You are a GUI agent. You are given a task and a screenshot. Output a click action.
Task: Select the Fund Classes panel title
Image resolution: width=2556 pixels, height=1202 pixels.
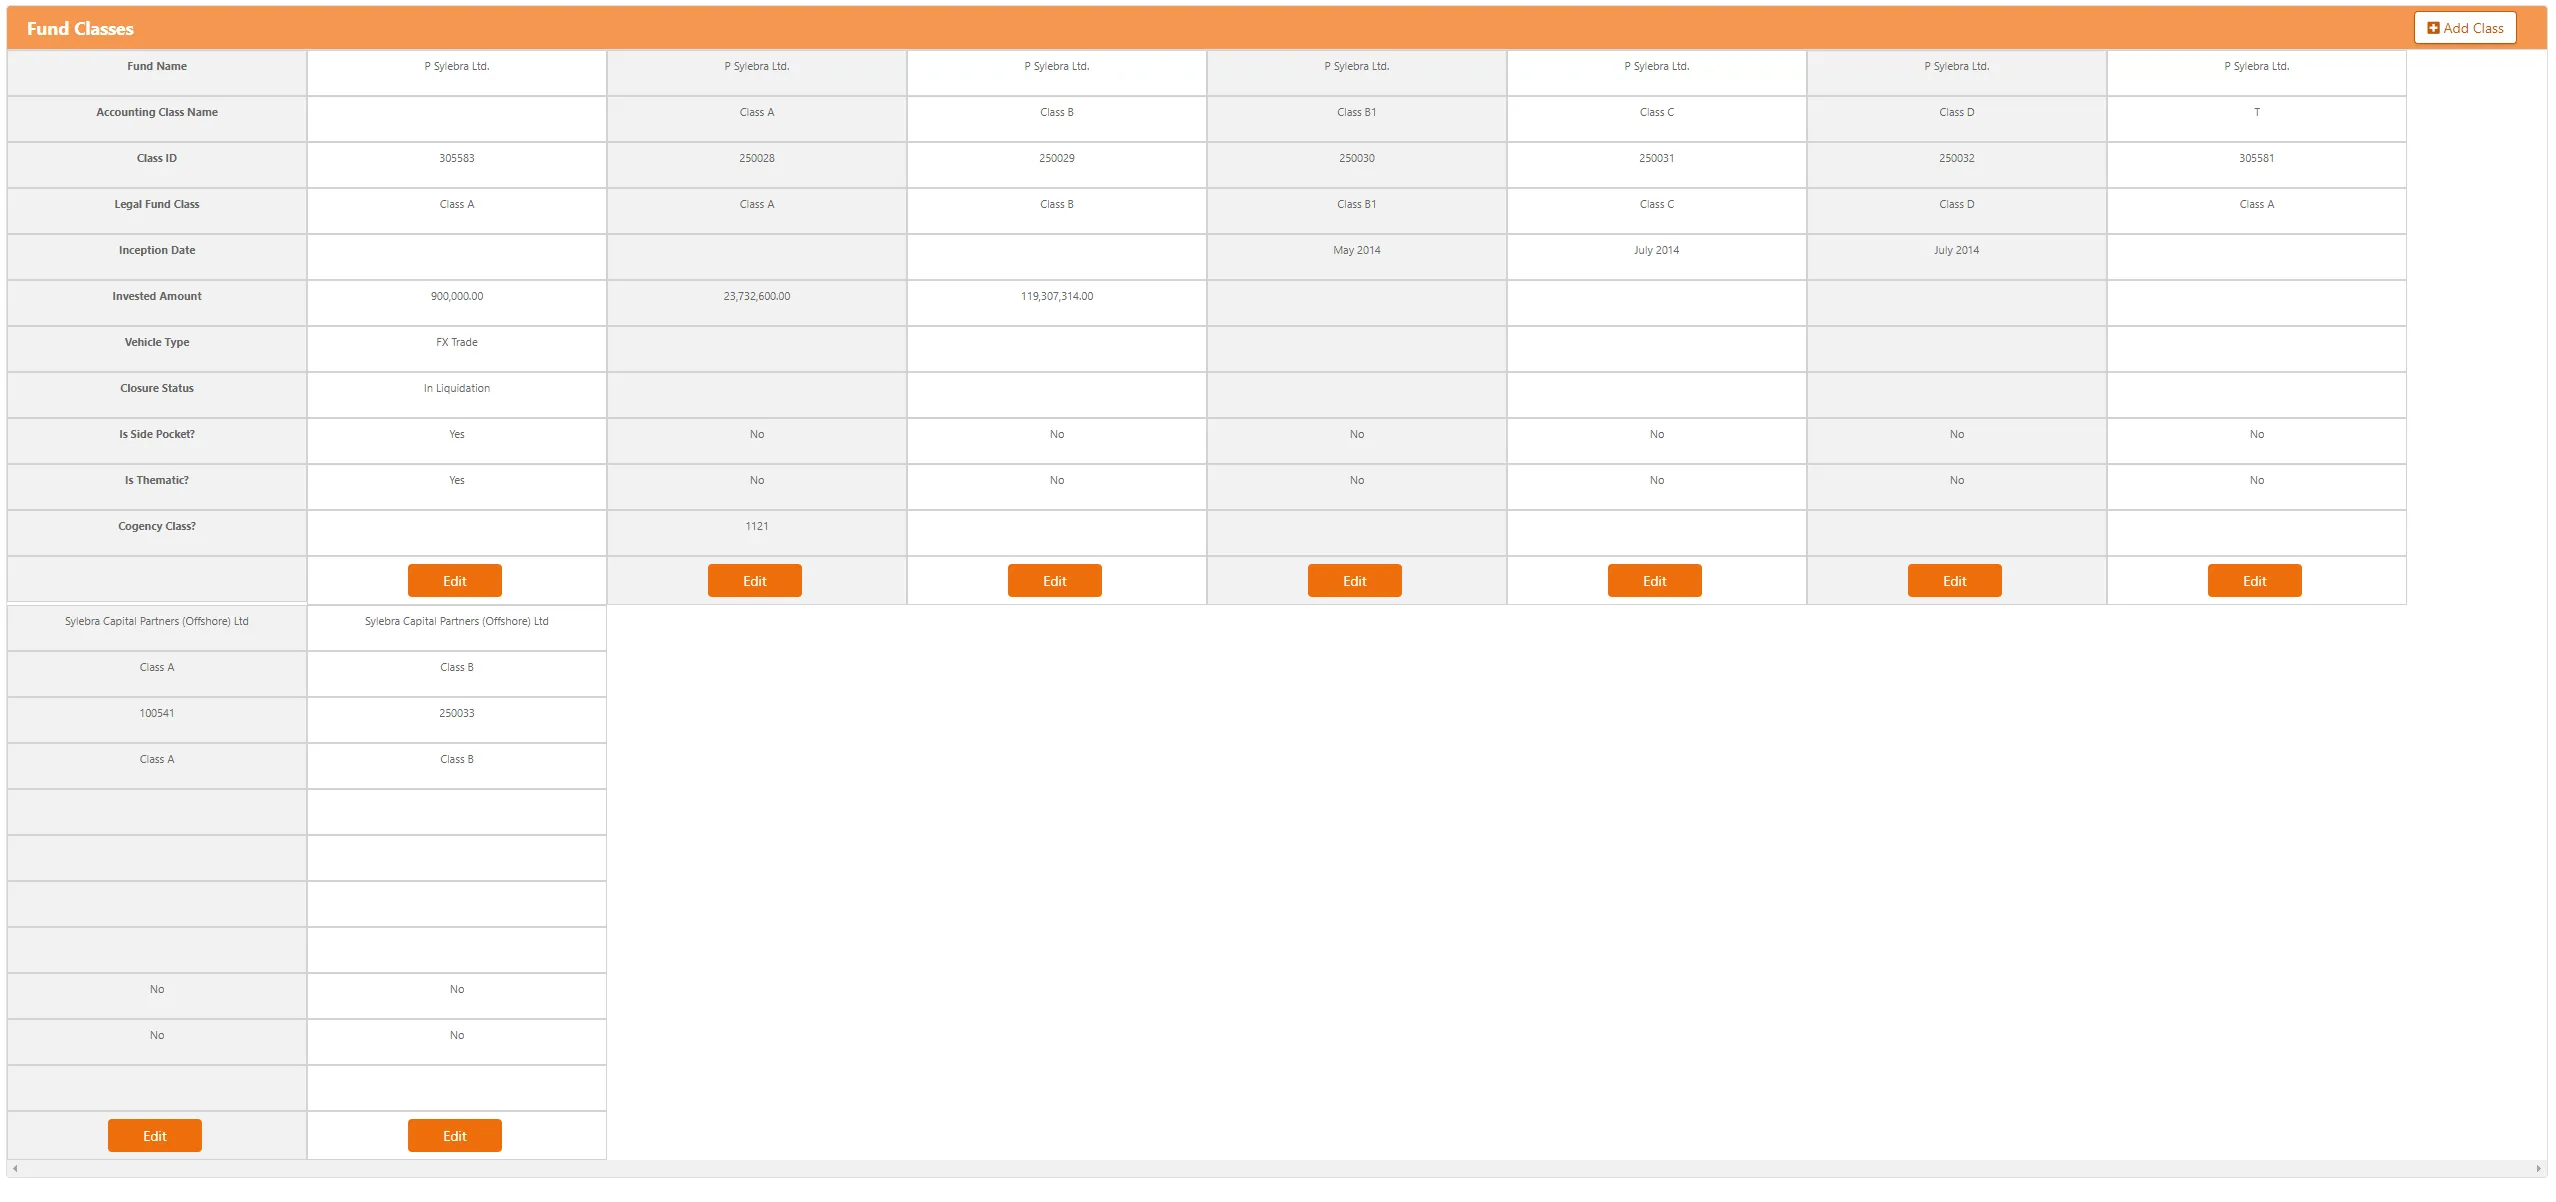[x=80, y=29]
